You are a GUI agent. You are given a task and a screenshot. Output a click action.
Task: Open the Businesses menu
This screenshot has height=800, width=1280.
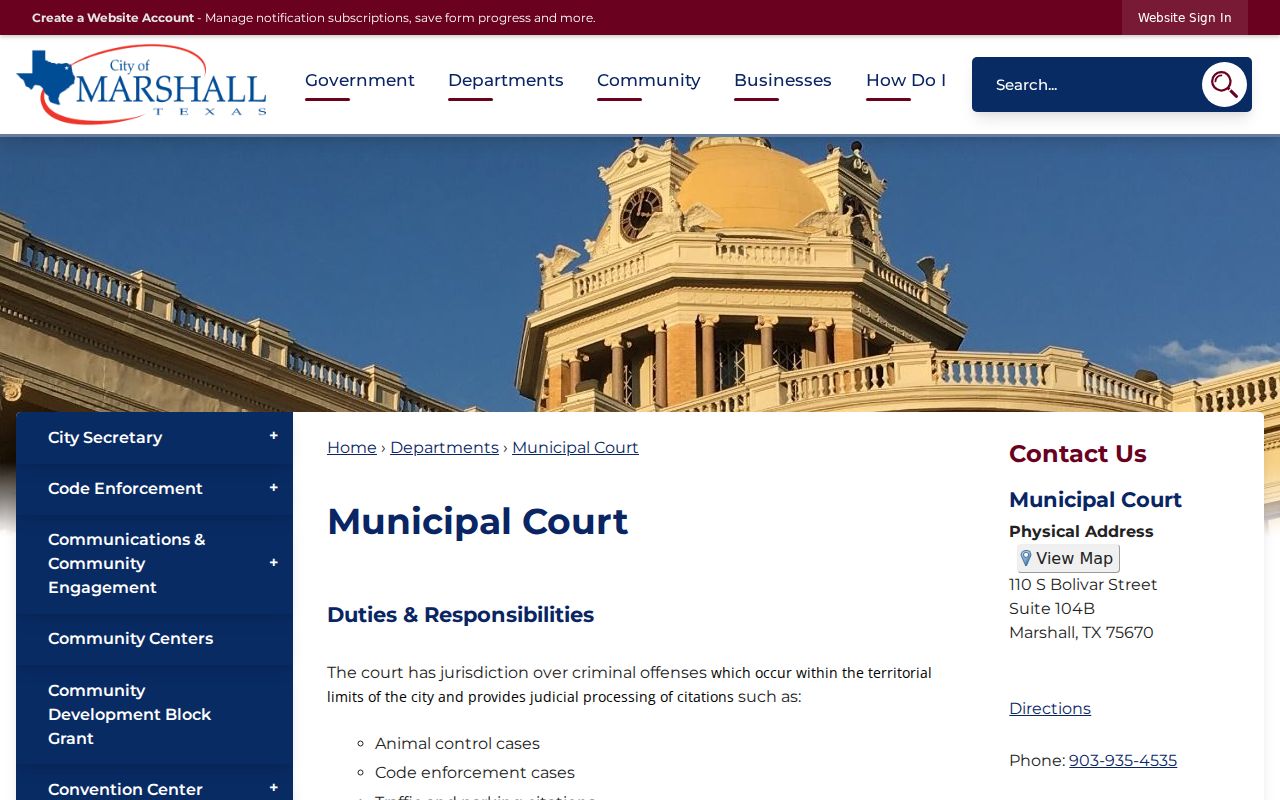[x=783, y=81]
